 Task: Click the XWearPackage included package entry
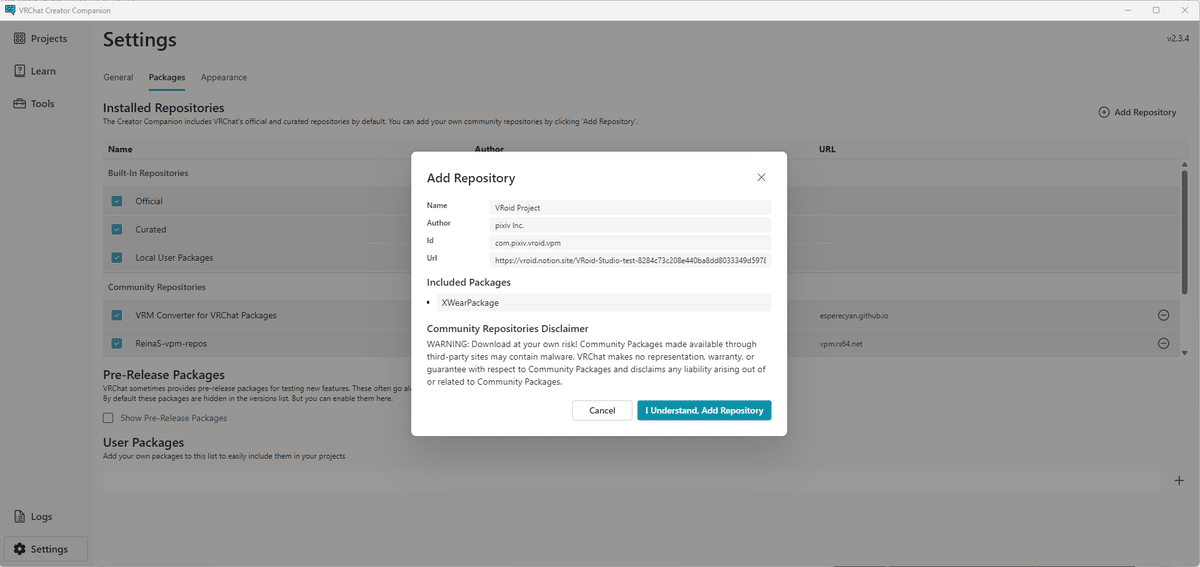coord(604,302)
